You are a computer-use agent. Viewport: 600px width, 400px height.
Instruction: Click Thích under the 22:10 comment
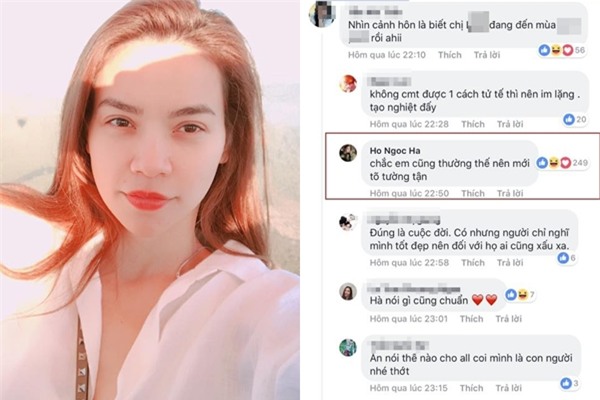[x=450, y=55]
